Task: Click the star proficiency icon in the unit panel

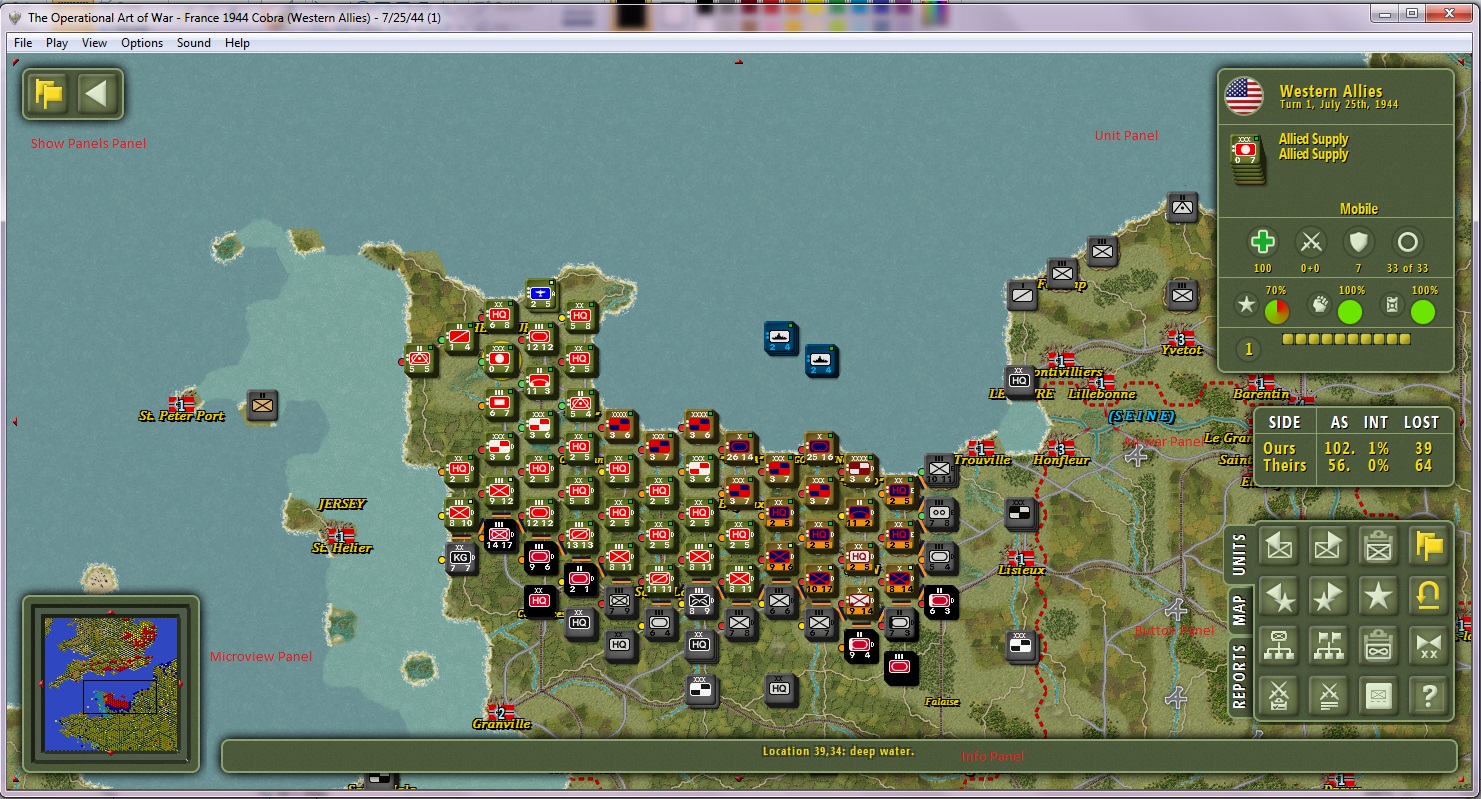Action: (x=1246, y=306)
